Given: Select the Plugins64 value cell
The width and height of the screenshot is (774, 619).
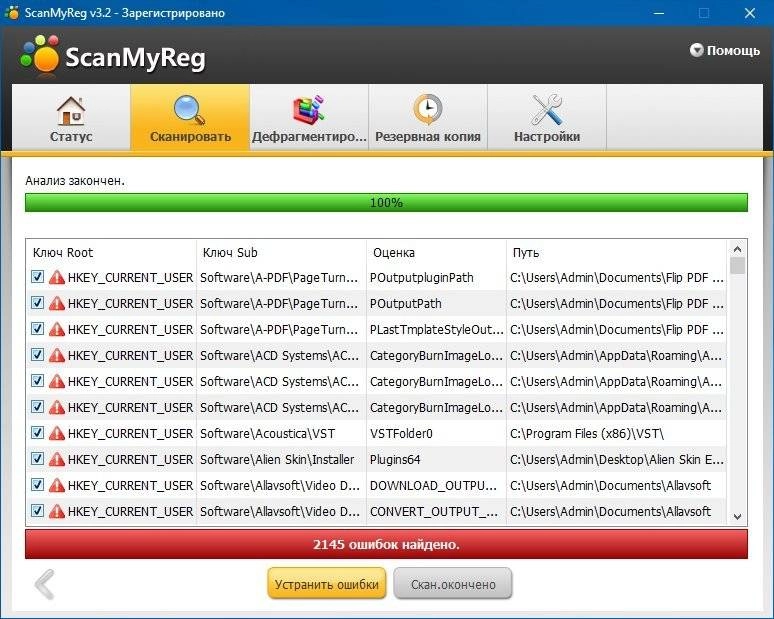Looking at the screenshot, I should [436, 460].
